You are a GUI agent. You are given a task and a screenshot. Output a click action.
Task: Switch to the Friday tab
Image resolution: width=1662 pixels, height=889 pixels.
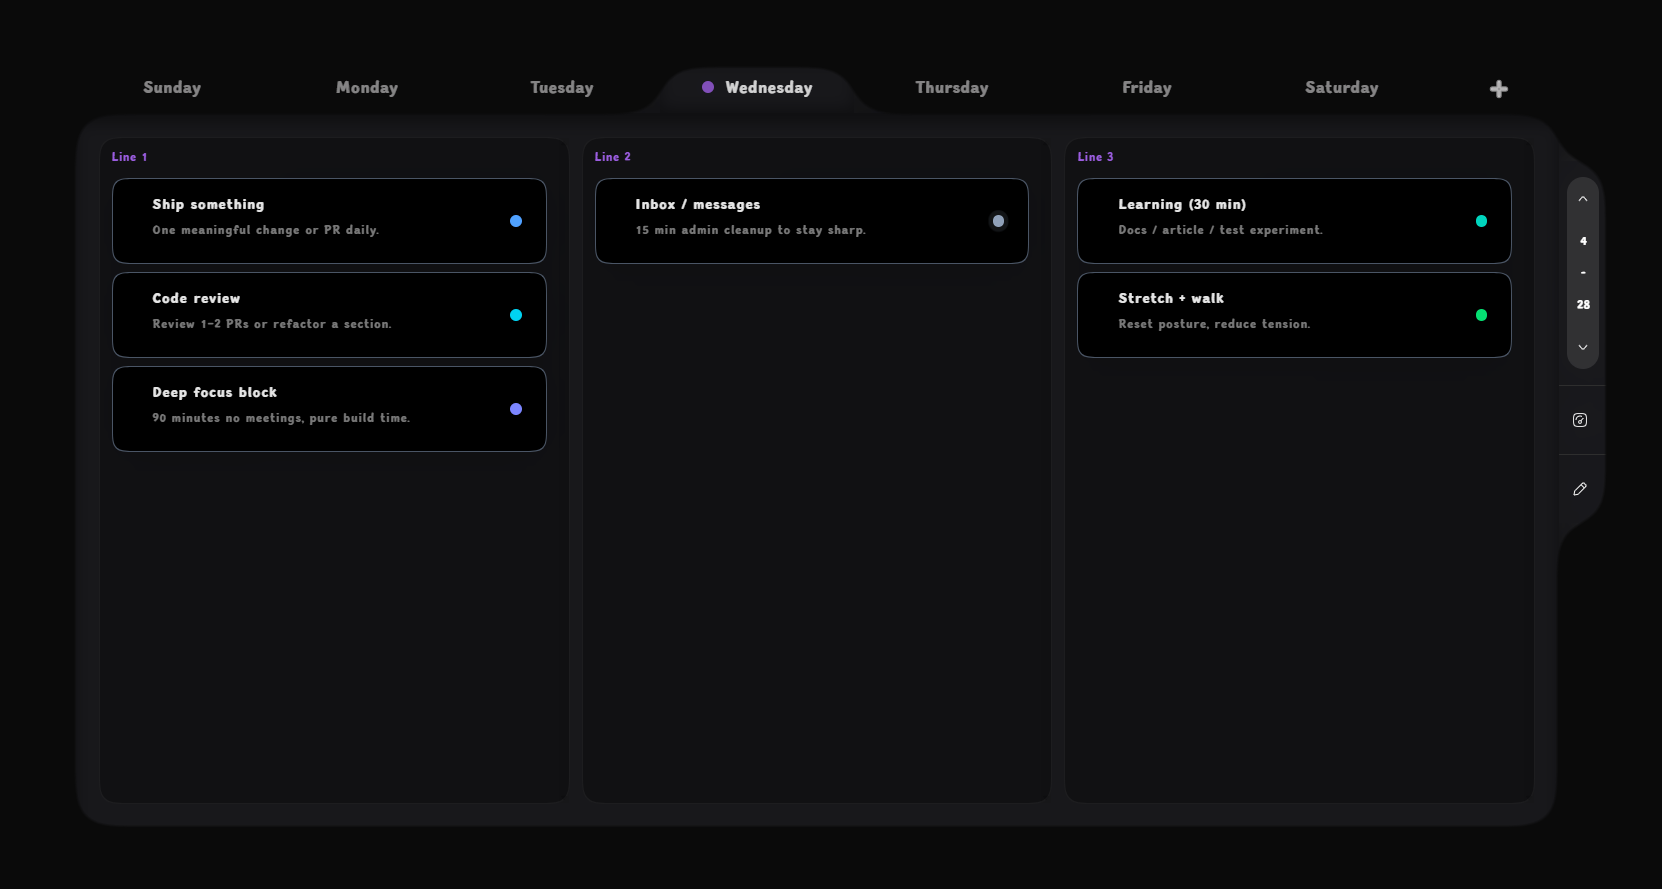pos(1147,88)
